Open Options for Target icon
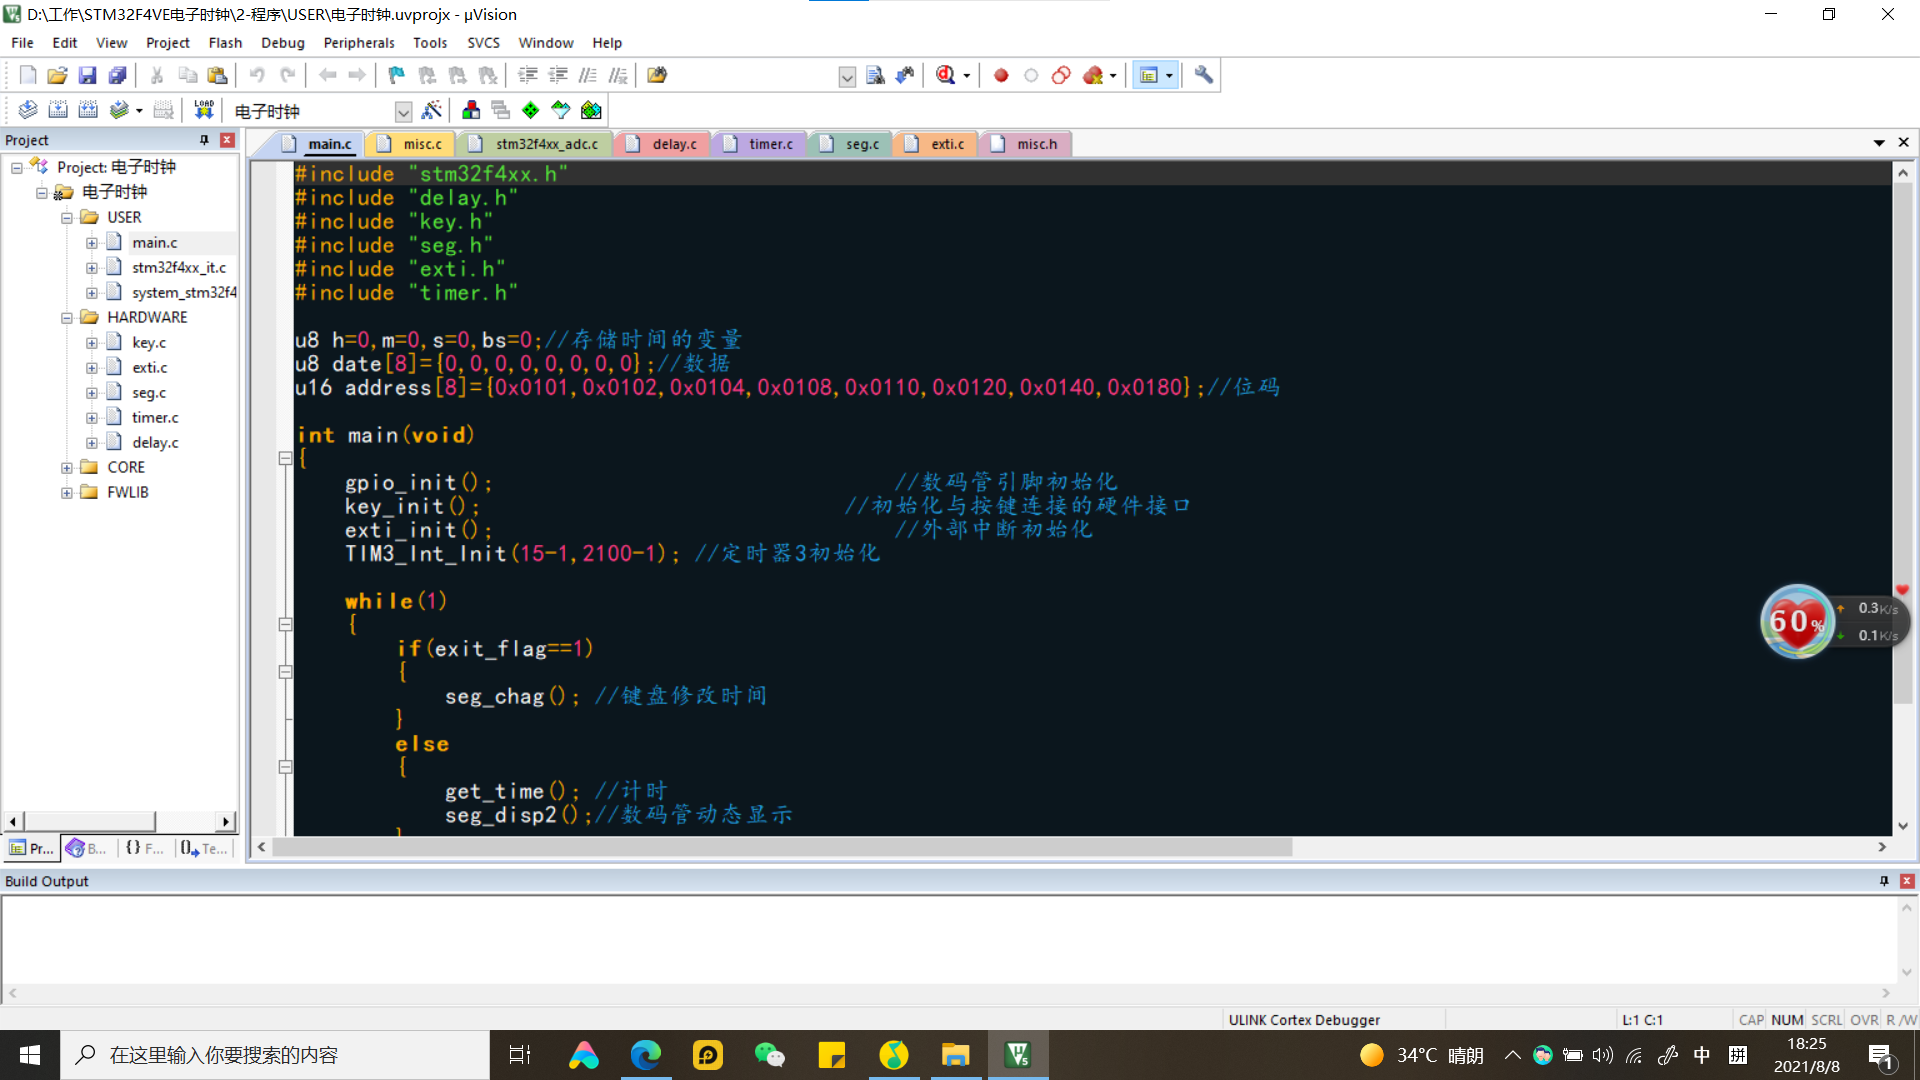 coord(432,110)
